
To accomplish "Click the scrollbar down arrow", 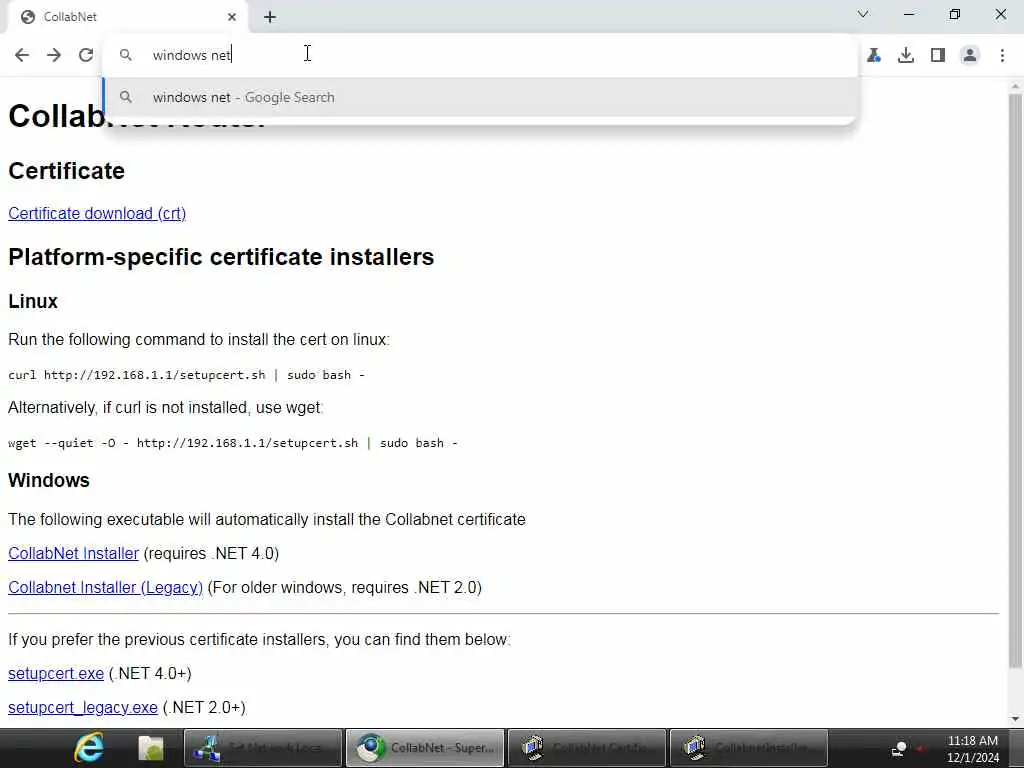I will click(x=1015, y=719).
